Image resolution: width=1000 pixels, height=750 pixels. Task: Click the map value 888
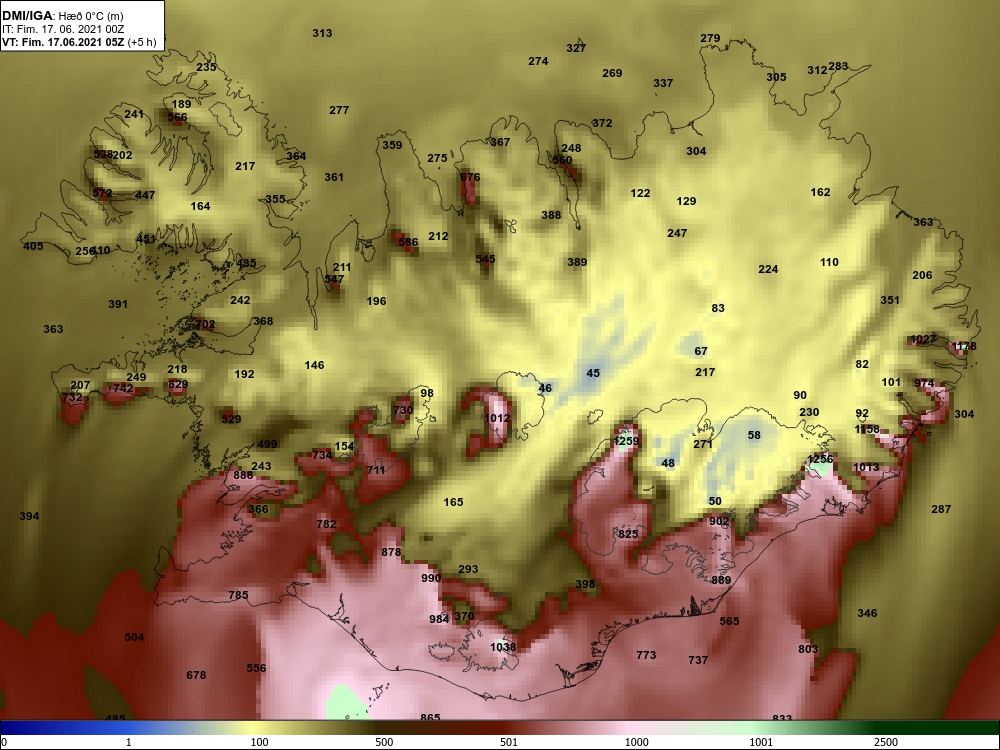coord(243,475)
